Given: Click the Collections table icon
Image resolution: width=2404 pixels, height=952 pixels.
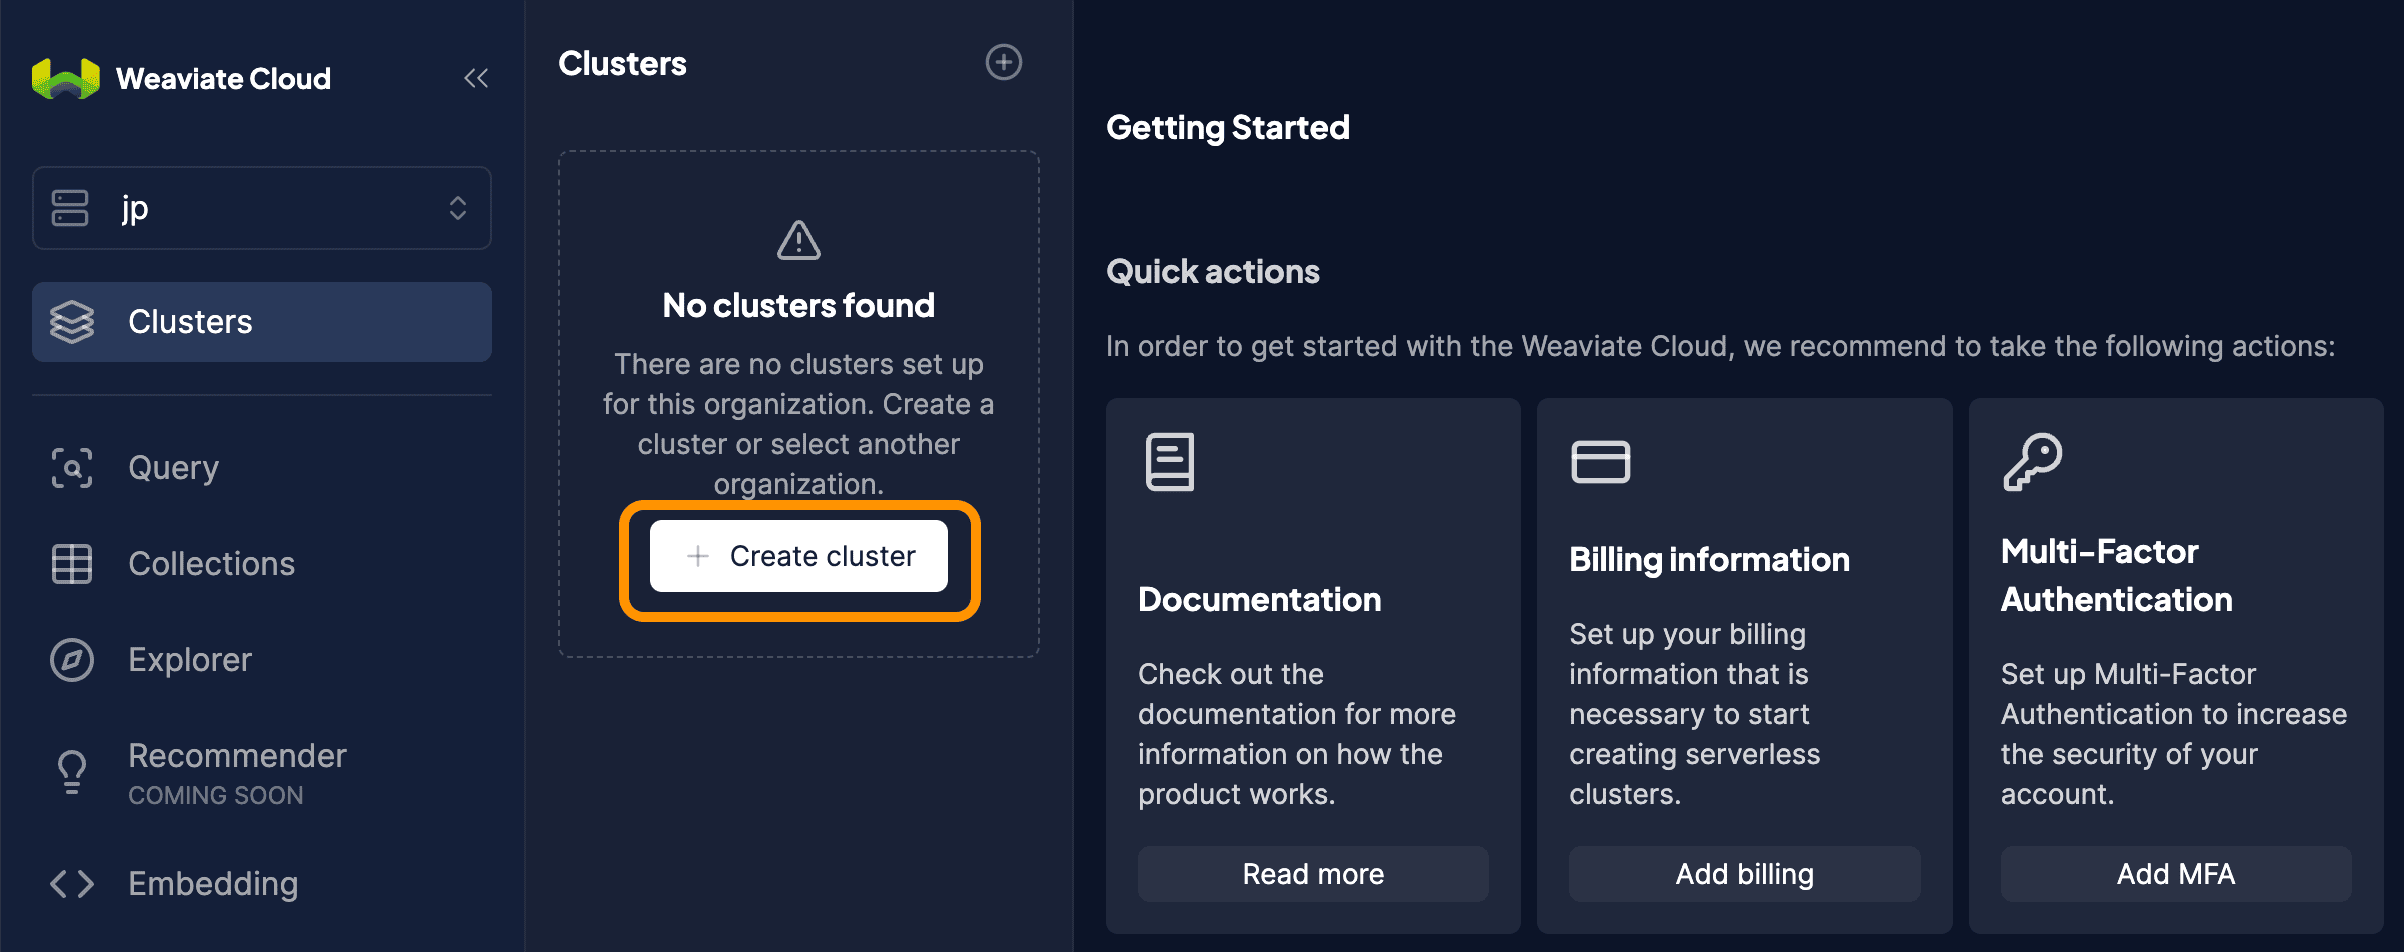Looking at the screenshot, I should pos(72,564).
